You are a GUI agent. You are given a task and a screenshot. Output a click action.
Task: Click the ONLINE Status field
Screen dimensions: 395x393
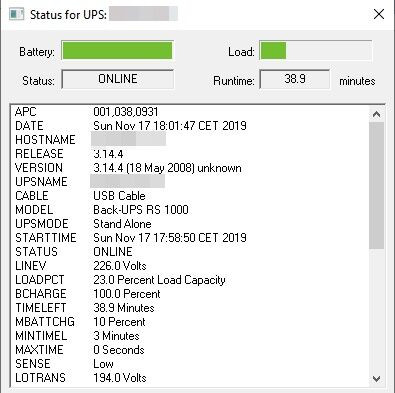pyautogui.click(x=118, y=79)
